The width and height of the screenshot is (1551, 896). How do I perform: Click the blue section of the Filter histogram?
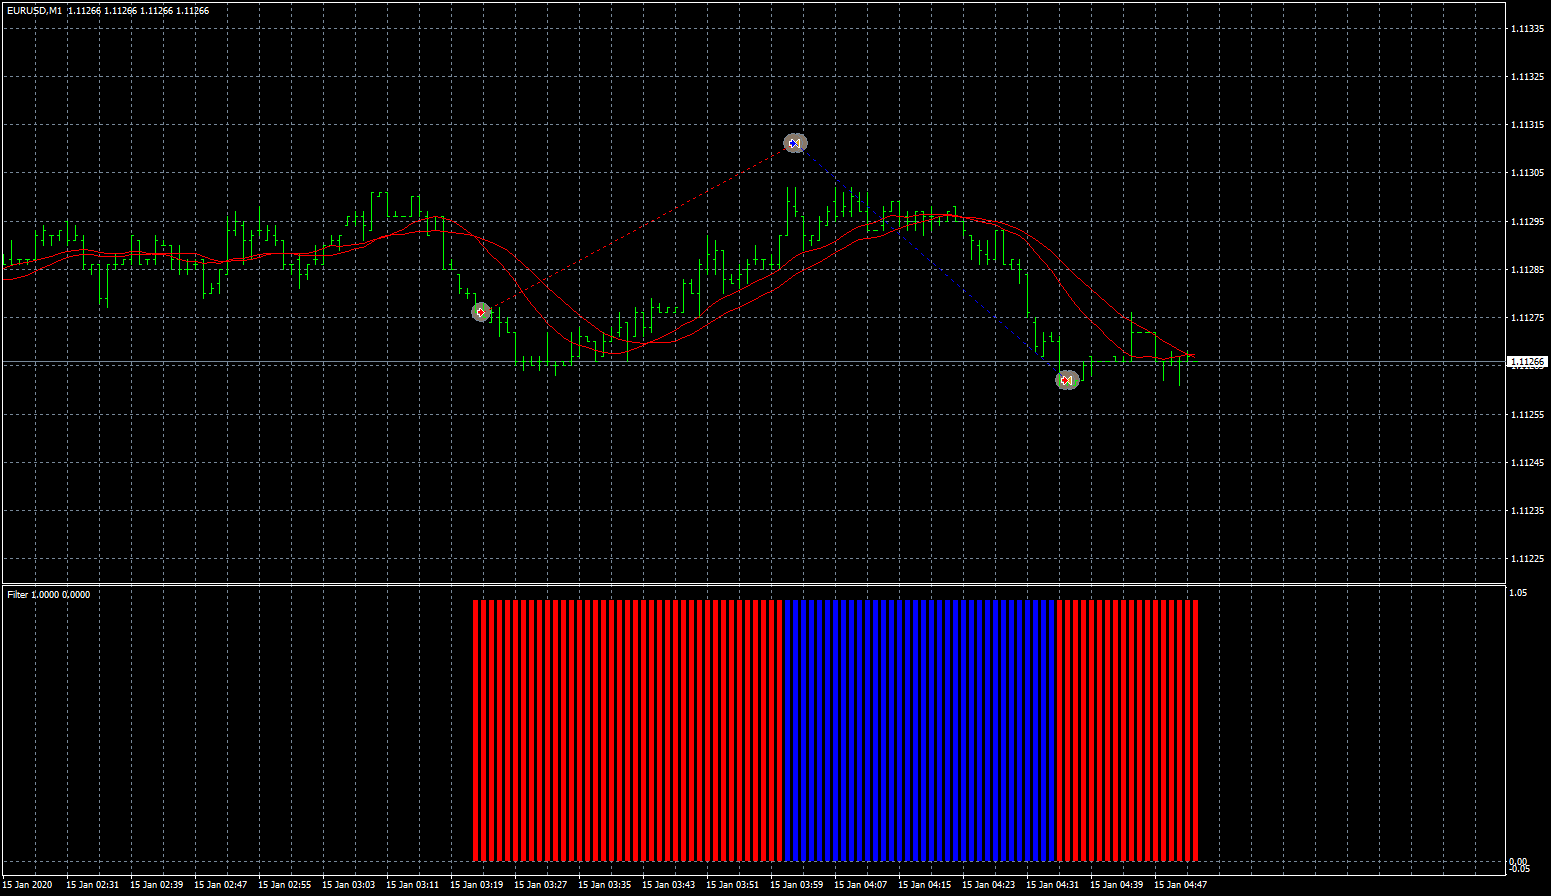[920, 730]
